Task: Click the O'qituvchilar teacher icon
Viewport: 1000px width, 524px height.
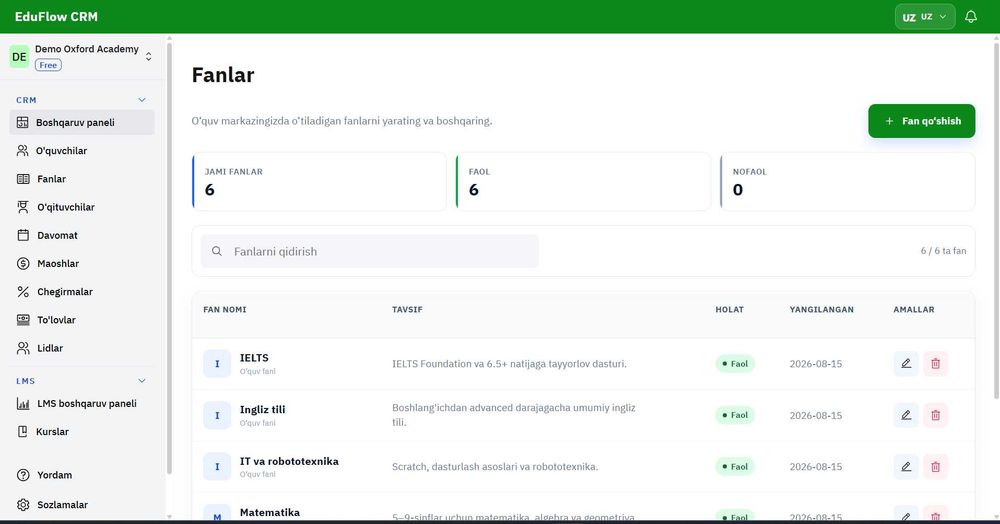Action: point(23,207)
